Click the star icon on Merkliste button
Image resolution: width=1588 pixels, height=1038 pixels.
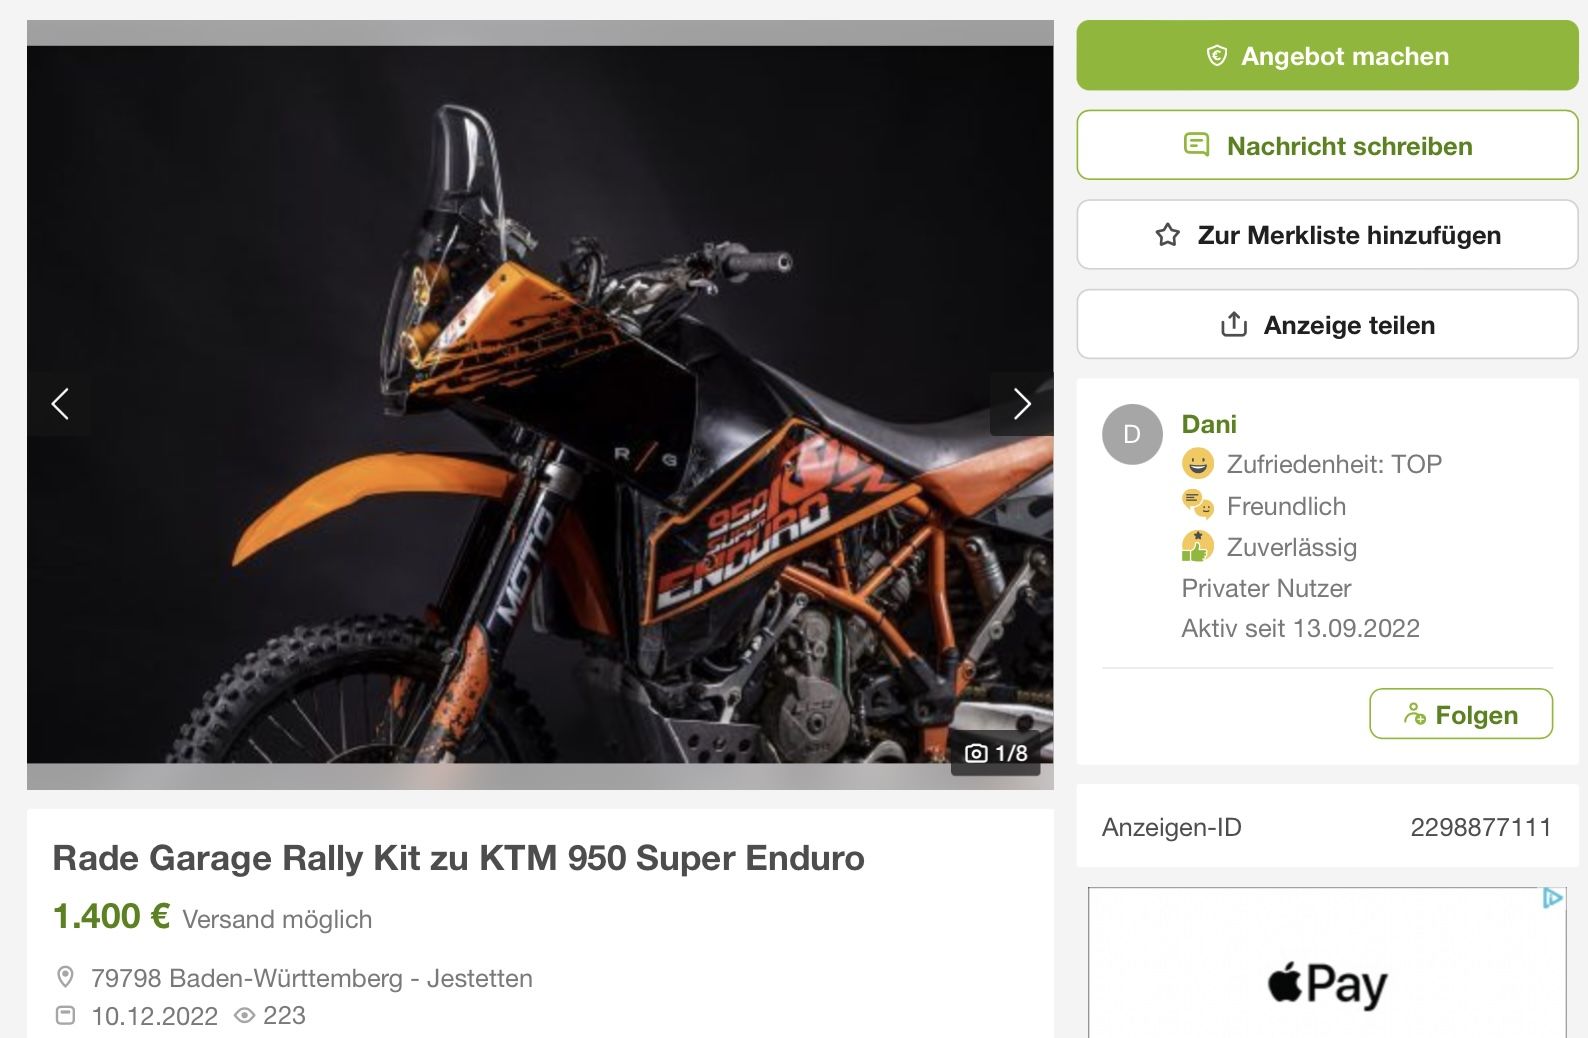1167,235
